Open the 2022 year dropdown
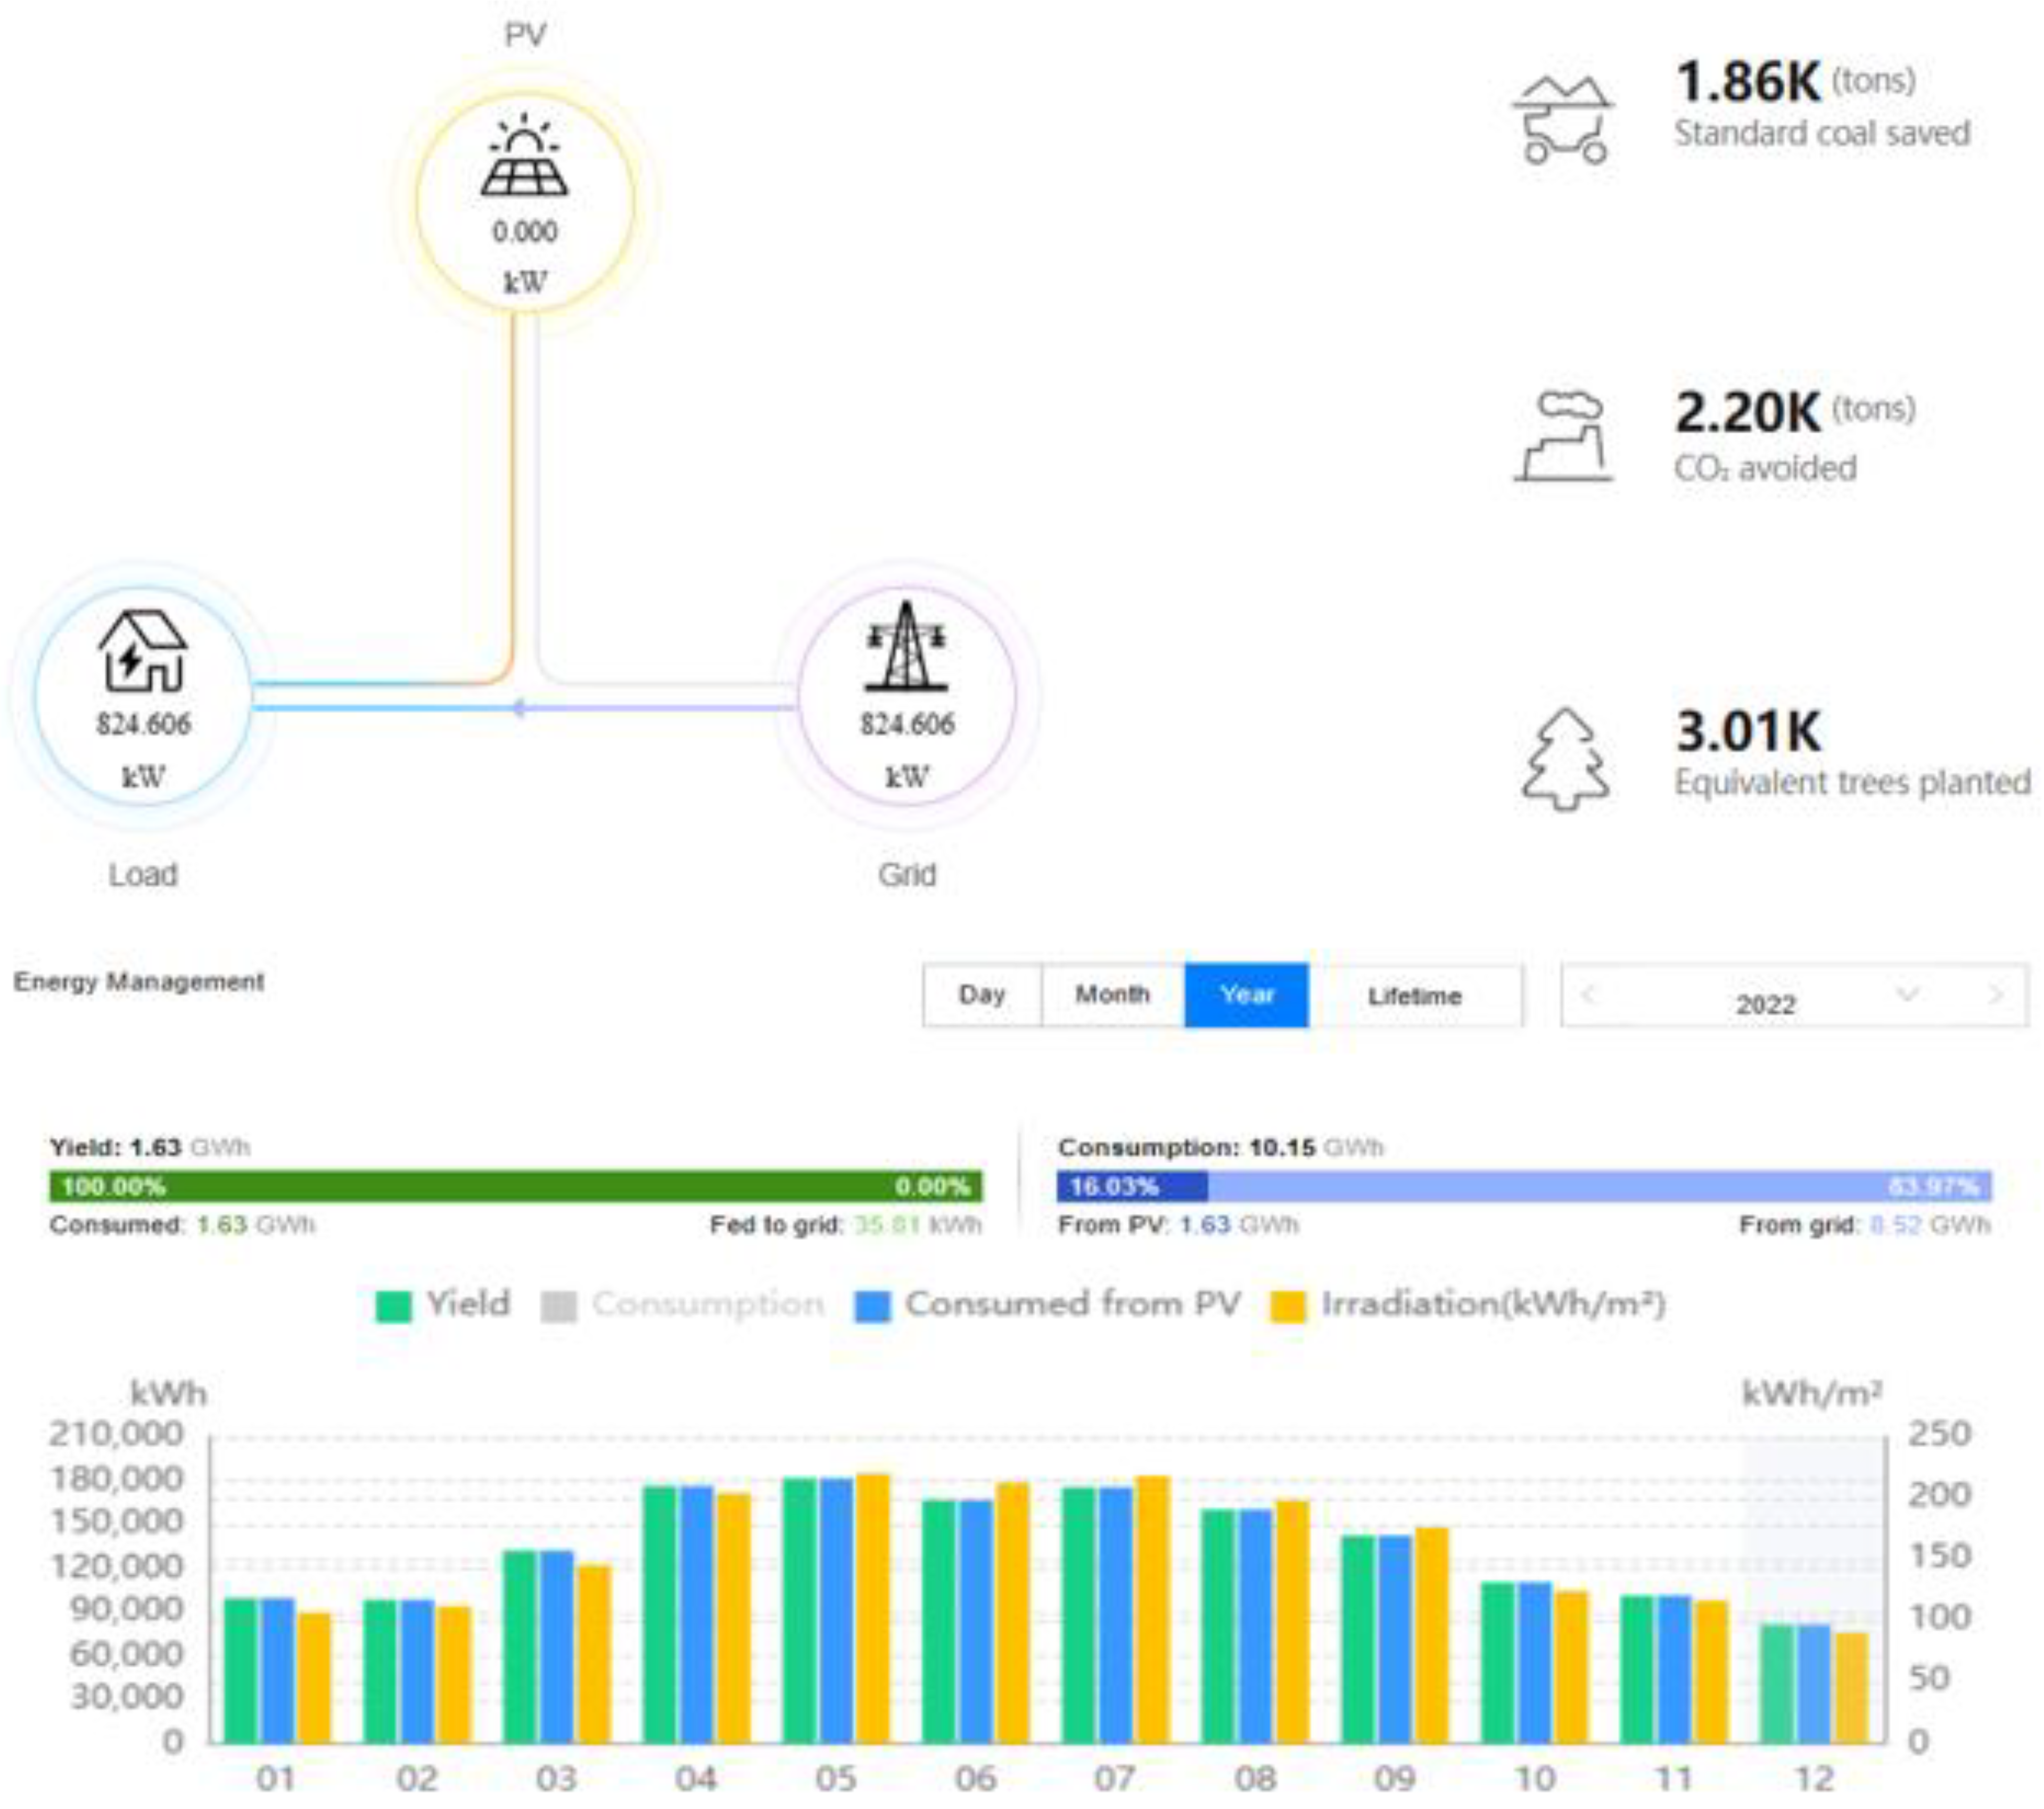 click(1765, 1003)
